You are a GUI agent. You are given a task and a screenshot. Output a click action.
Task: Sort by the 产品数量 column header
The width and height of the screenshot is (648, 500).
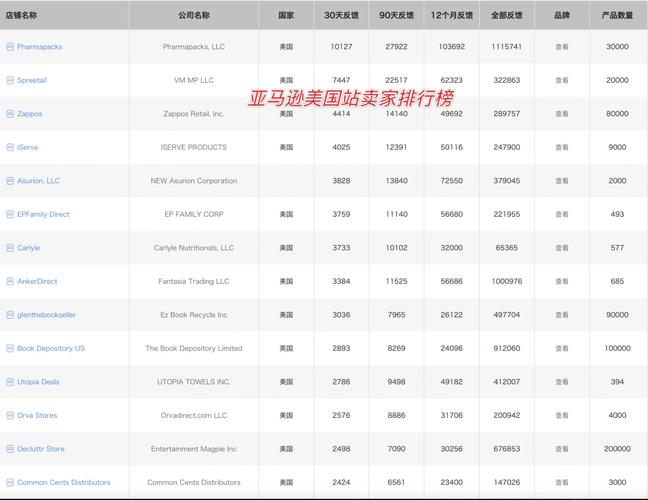click(617, 15)
